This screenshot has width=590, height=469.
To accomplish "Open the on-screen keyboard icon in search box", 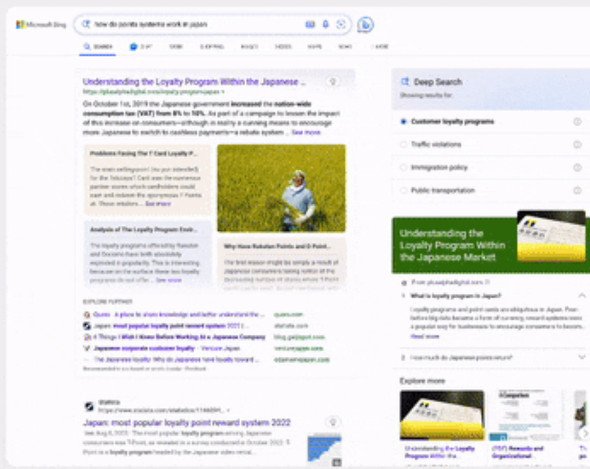I will tap(310, 24).
